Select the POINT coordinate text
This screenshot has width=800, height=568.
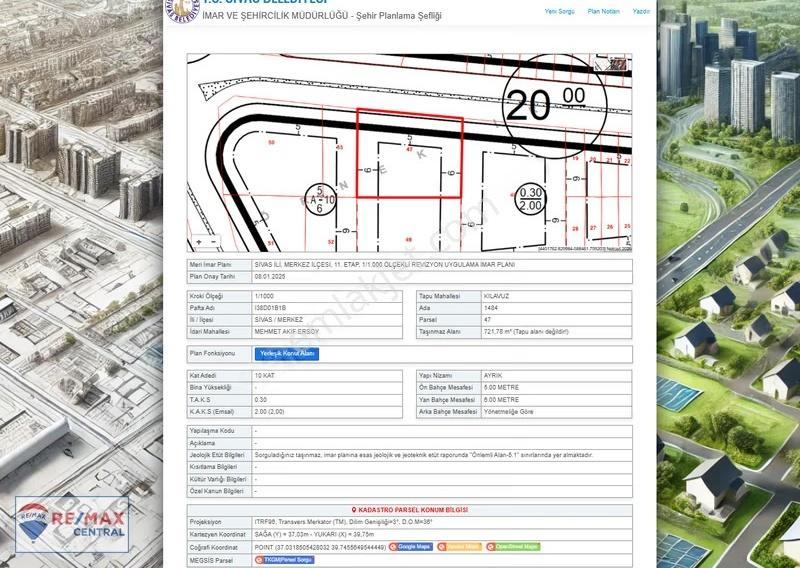point(320,547)
